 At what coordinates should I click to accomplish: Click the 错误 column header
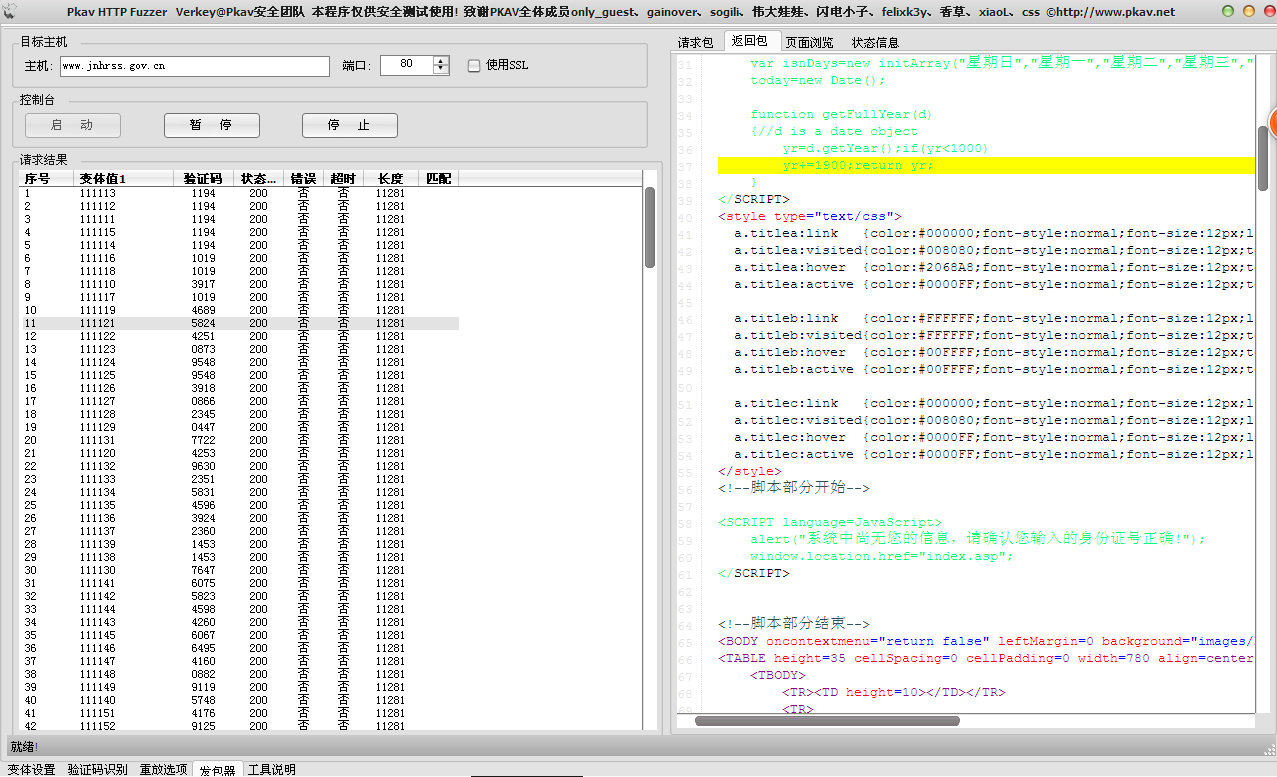[x=304, y=179]
